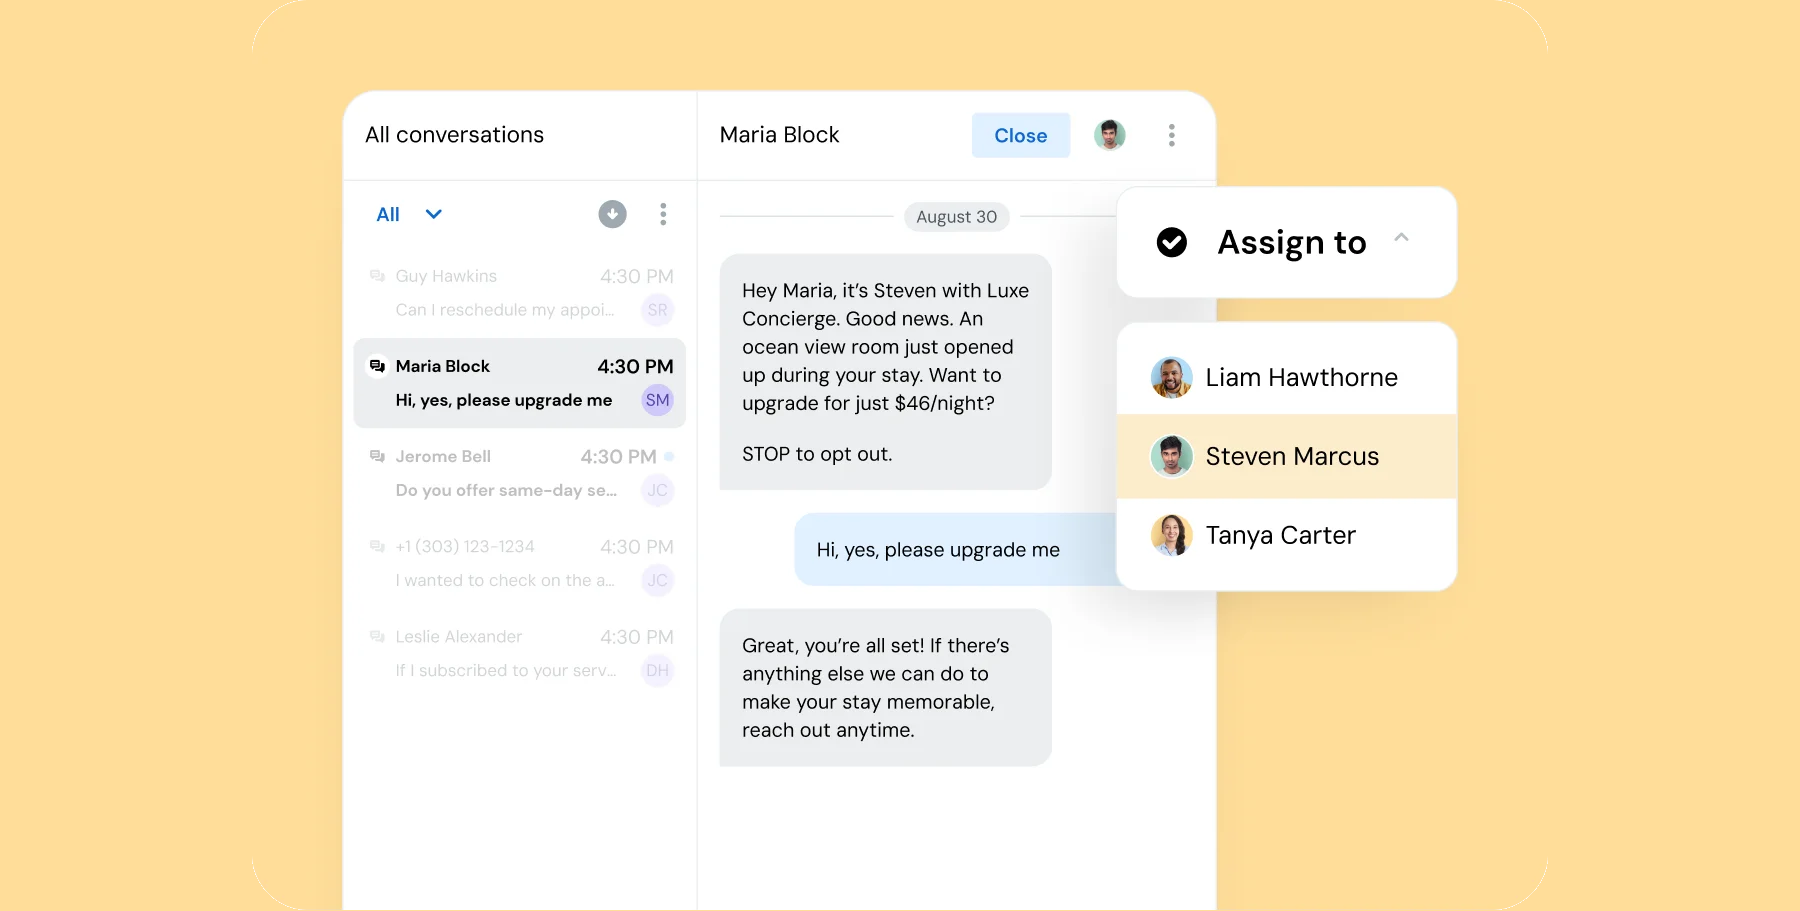Viewport: 1800px width, 911px height.
Task: Click the black checkmark icon beside Assign to
Action: coord(1171,242)
